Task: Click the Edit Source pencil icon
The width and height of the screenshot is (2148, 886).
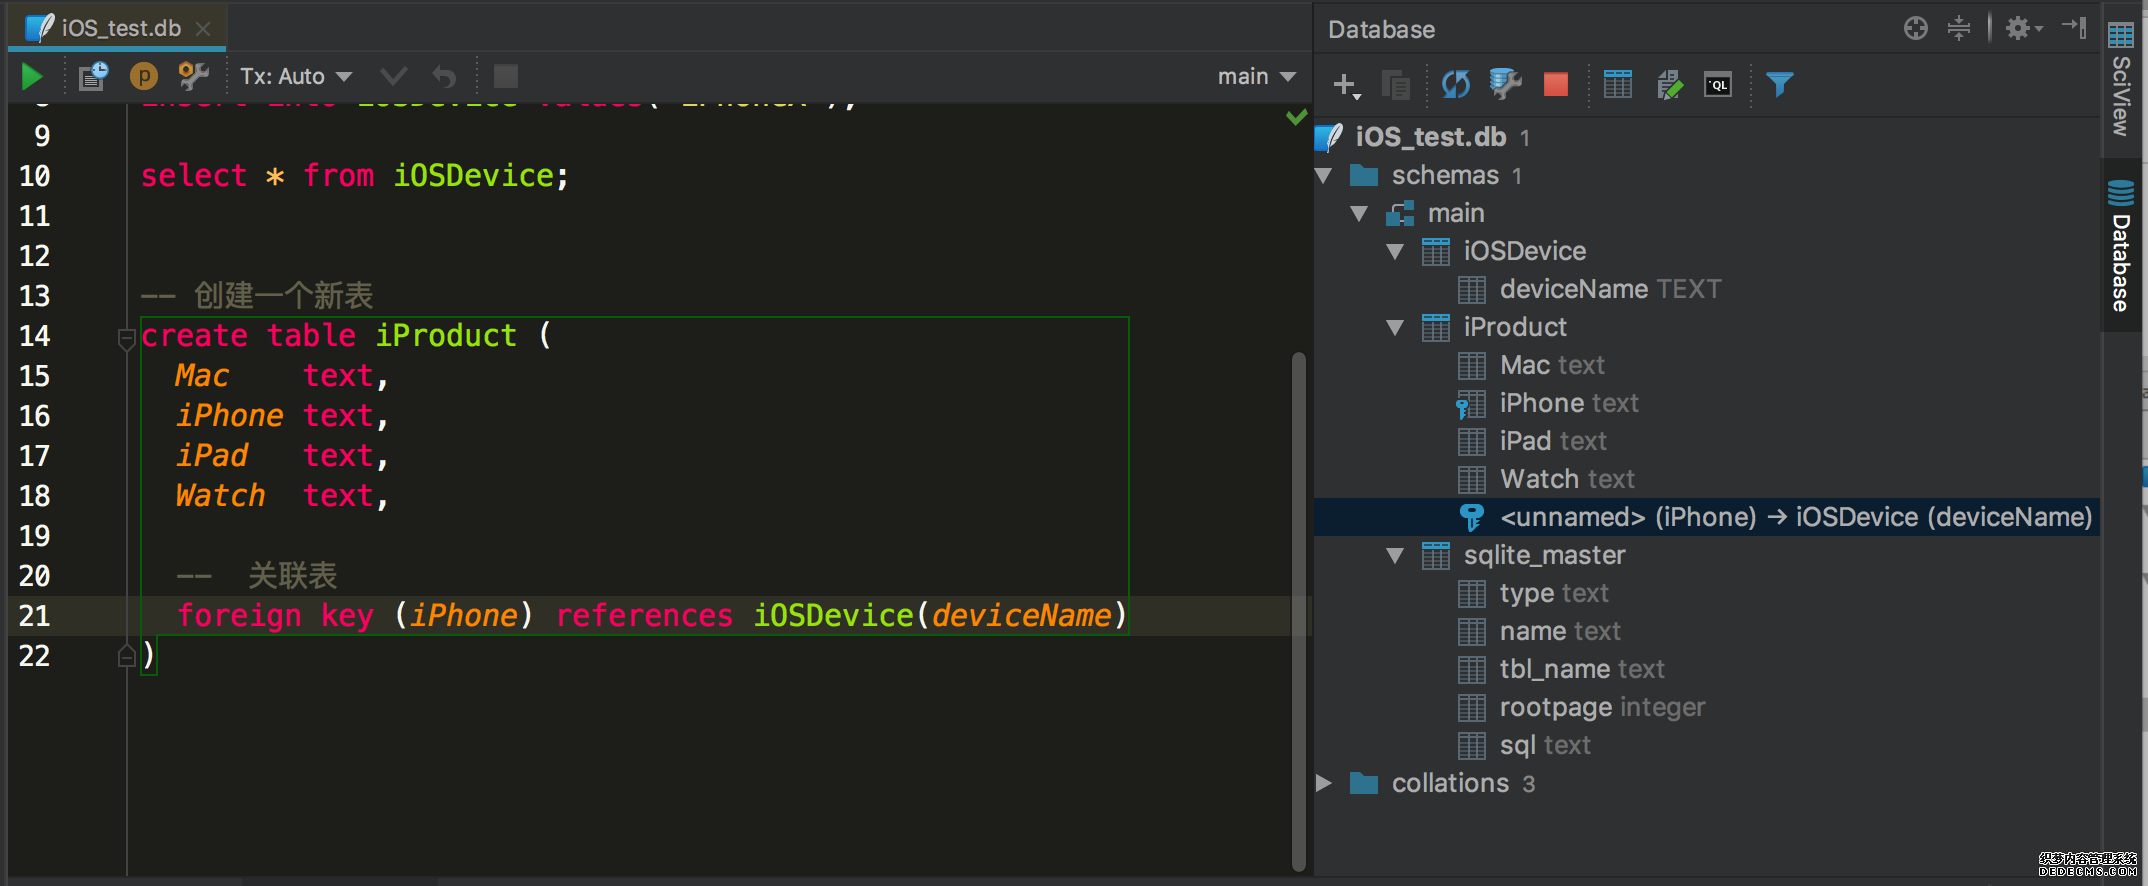Action: point(1669,85)
